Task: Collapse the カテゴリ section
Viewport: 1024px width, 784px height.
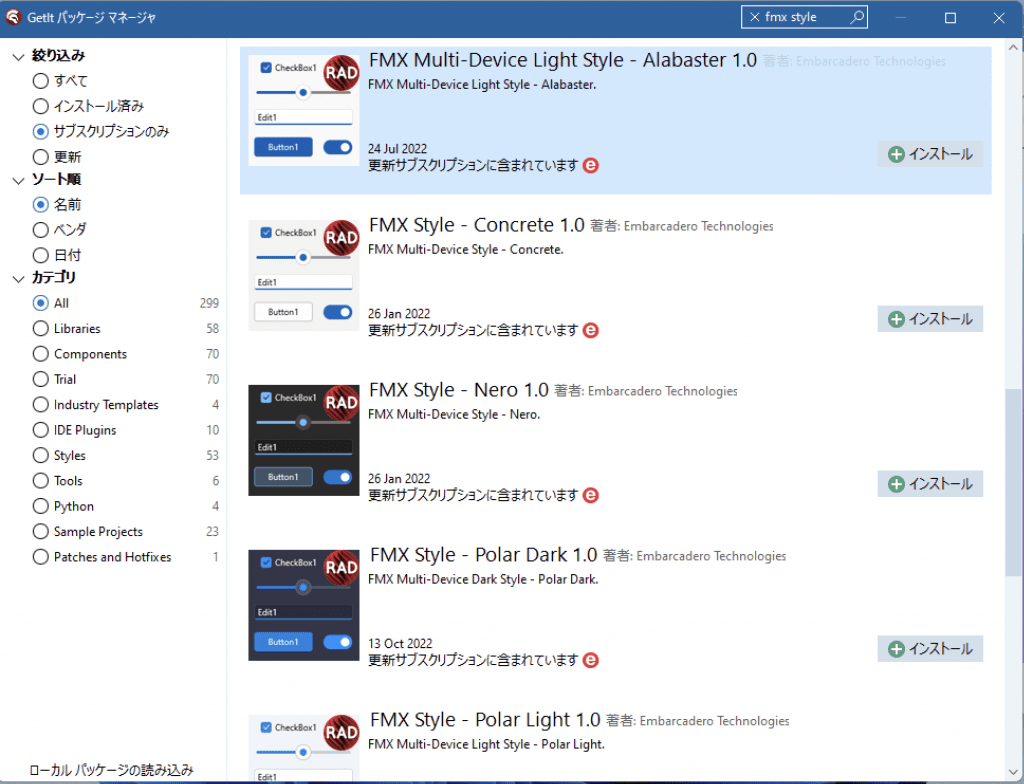Action: coord(18,279)
